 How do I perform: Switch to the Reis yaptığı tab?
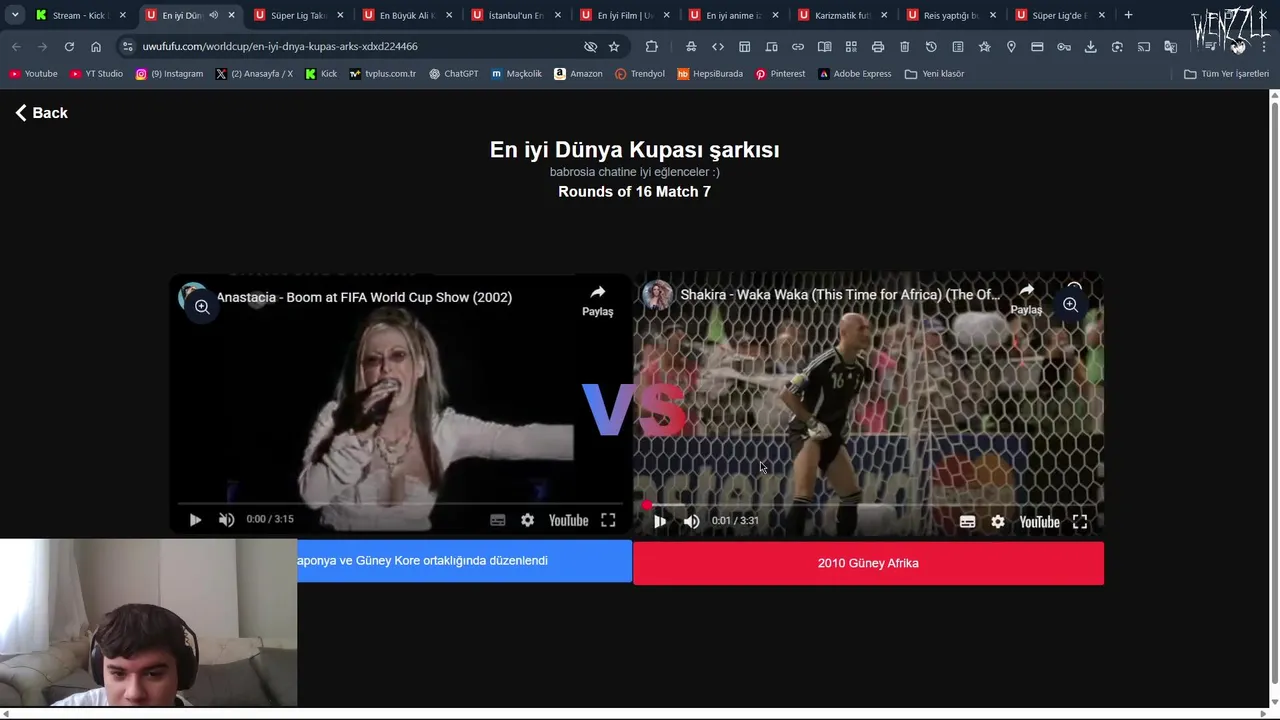pos(950,15)
